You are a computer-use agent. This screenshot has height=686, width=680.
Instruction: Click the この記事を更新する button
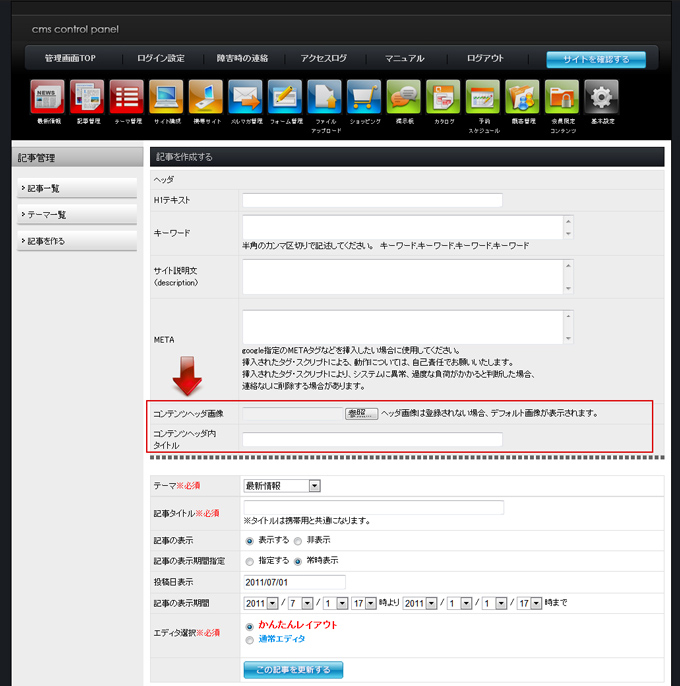point(293,668)
